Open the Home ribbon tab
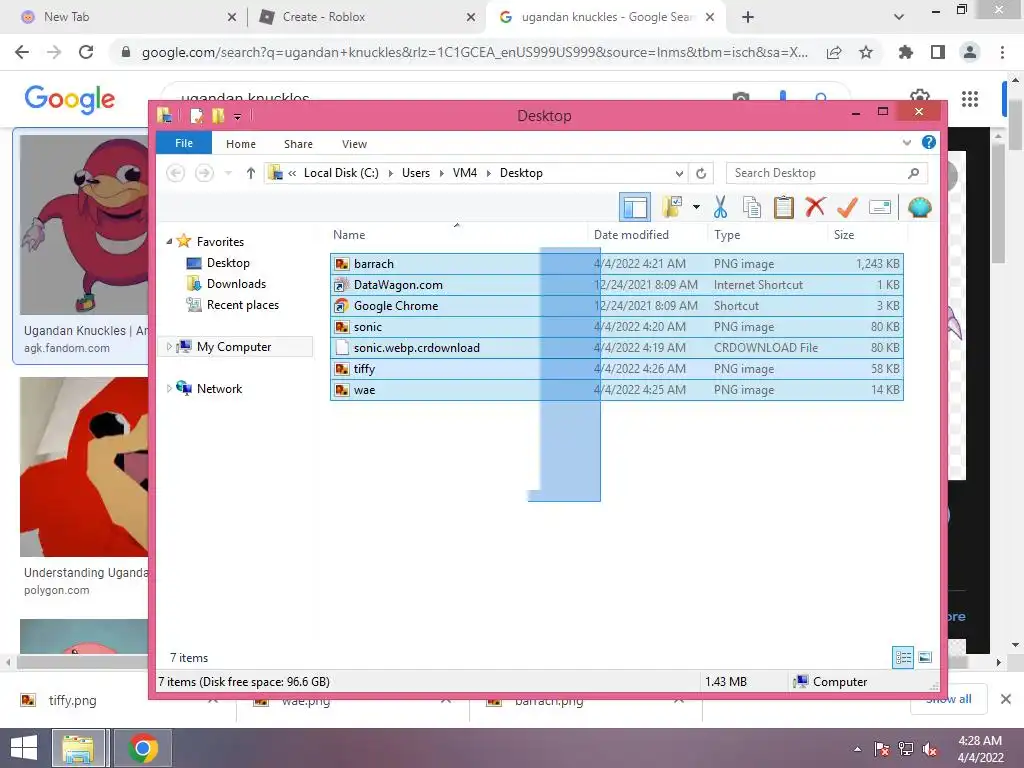The height and width of the screenshot is (768, 1024). [x=241, y=144]
